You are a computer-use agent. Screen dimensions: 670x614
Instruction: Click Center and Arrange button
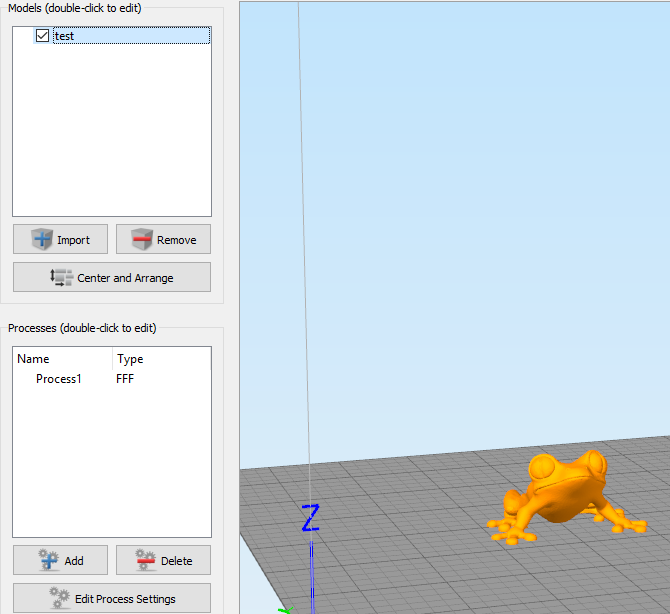click(x=112, y=277)
